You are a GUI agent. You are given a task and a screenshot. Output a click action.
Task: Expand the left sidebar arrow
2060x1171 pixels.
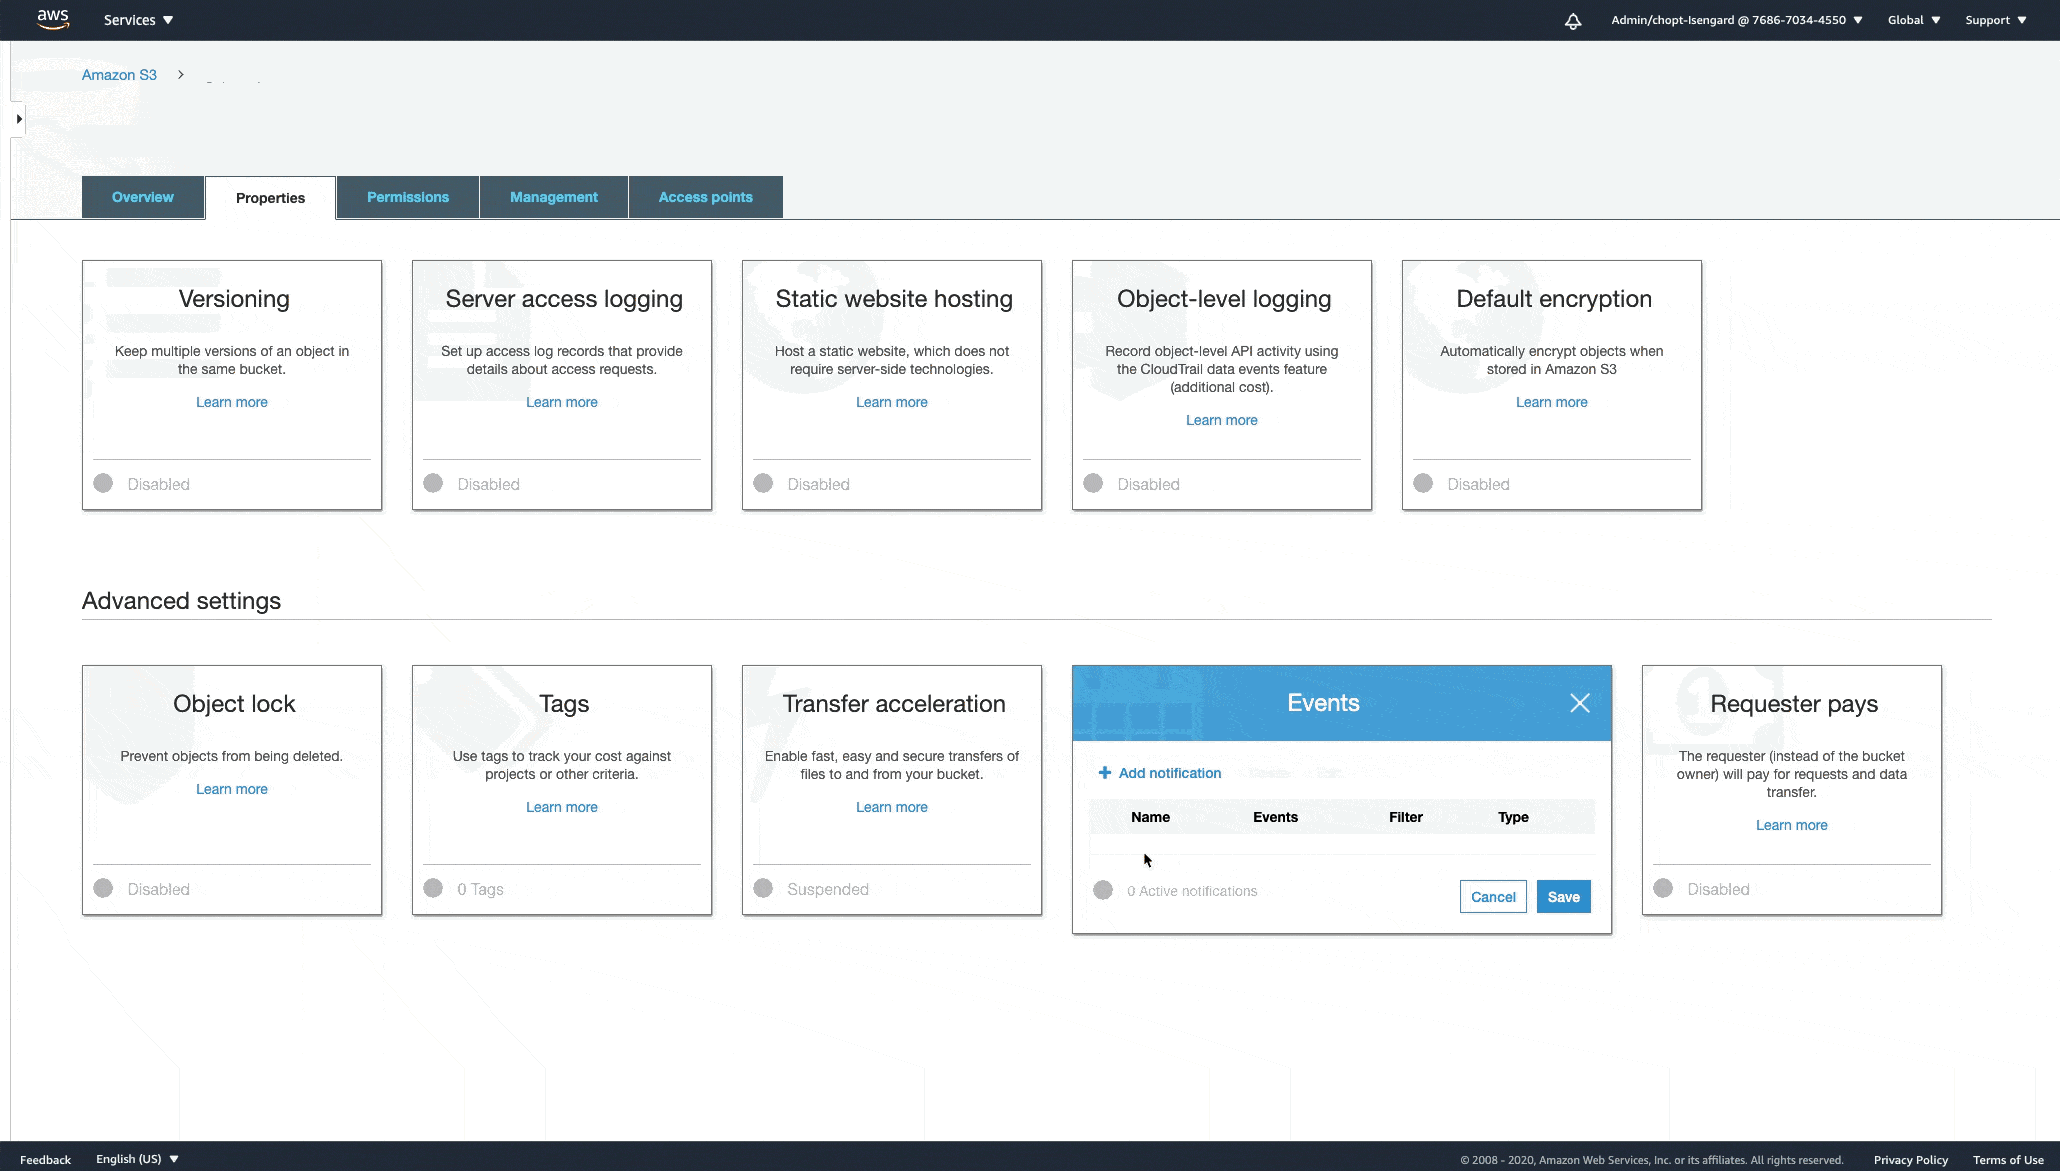[18, 119]
